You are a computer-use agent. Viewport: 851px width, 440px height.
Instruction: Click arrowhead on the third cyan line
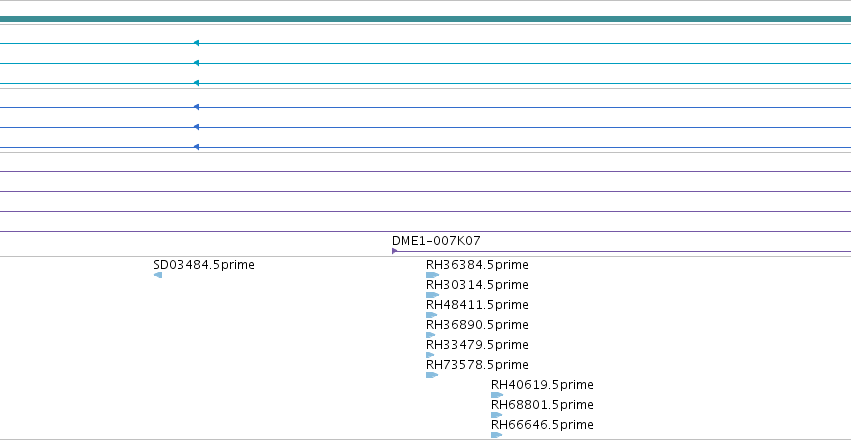196,83
